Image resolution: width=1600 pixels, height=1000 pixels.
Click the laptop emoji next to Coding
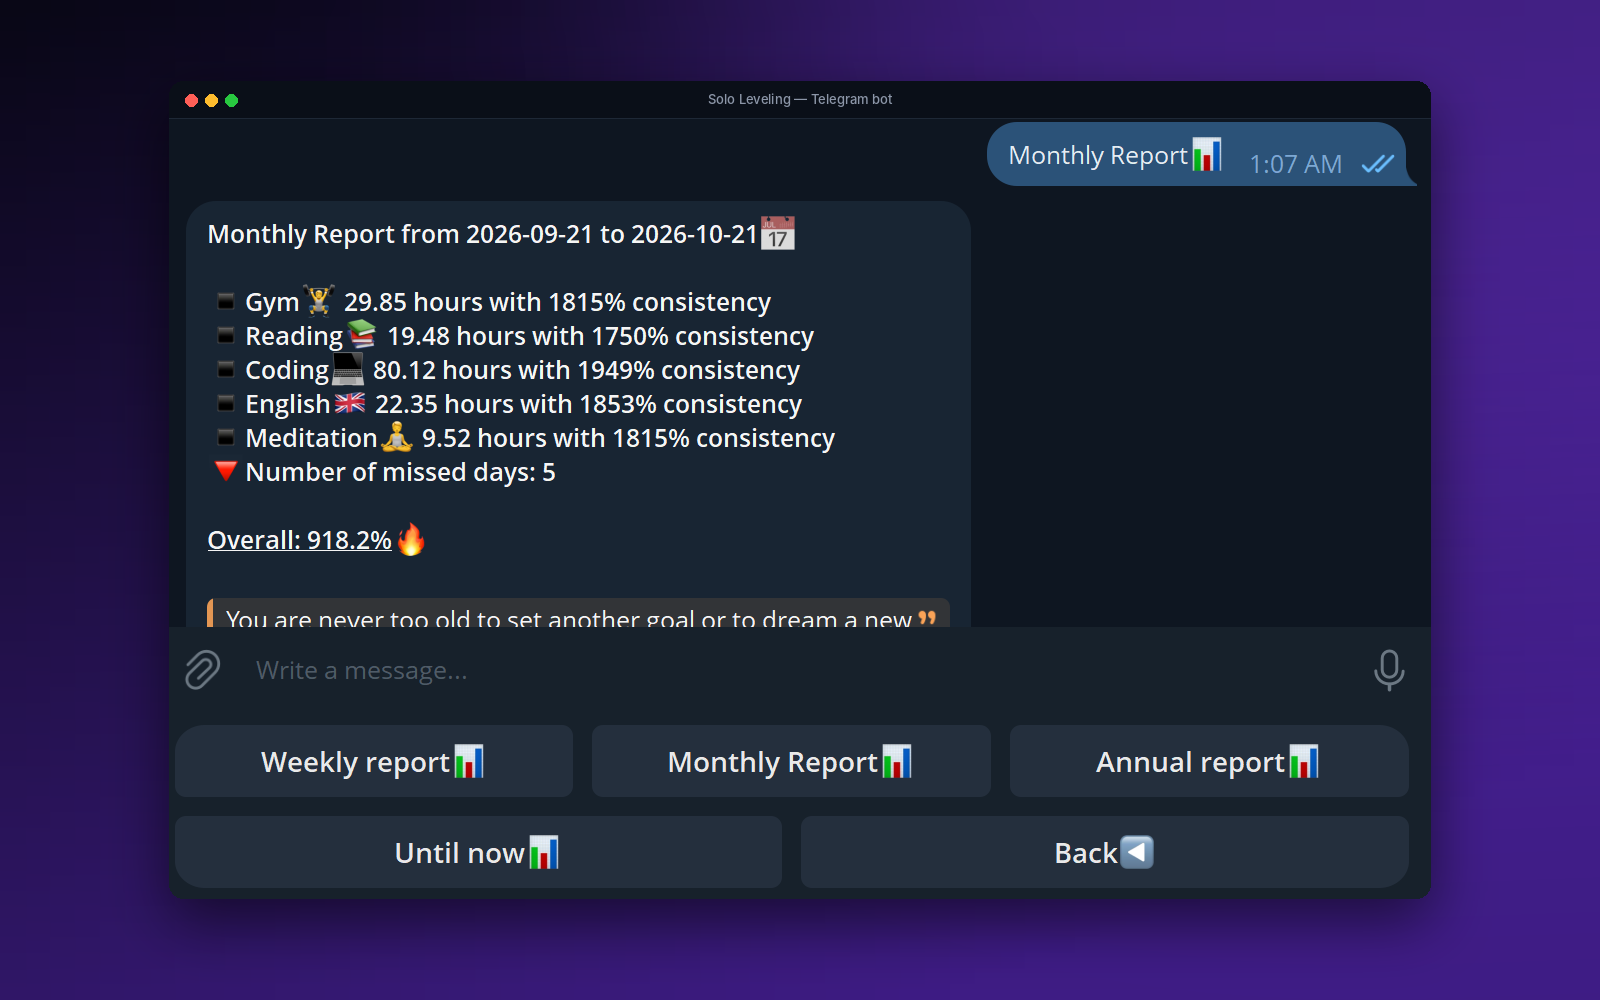(x=348, y=368)
